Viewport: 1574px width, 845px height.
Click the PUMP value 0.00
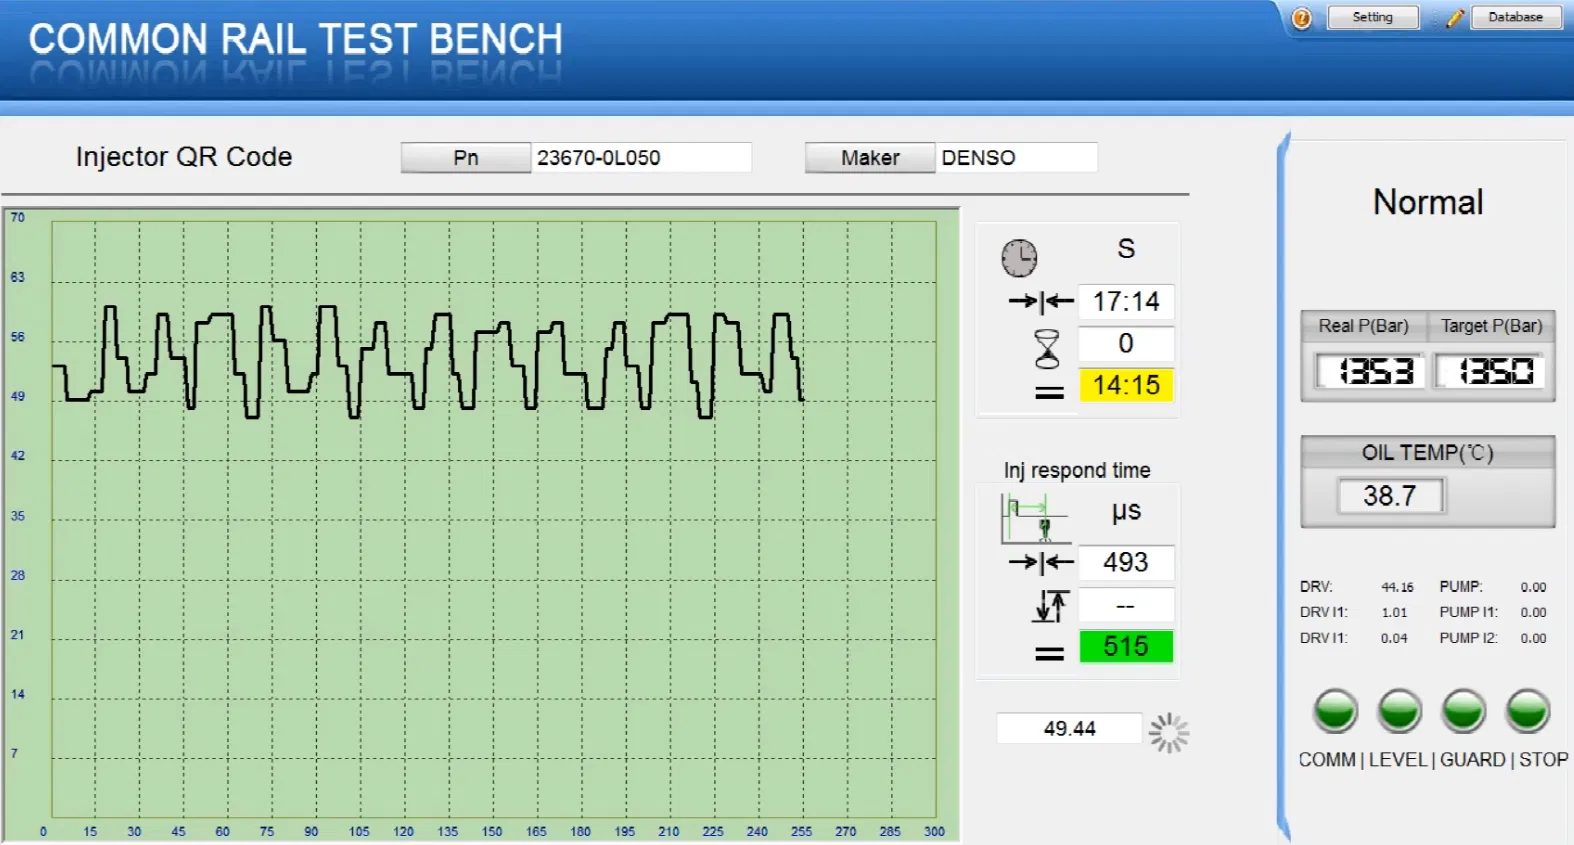coord(1533,587)
